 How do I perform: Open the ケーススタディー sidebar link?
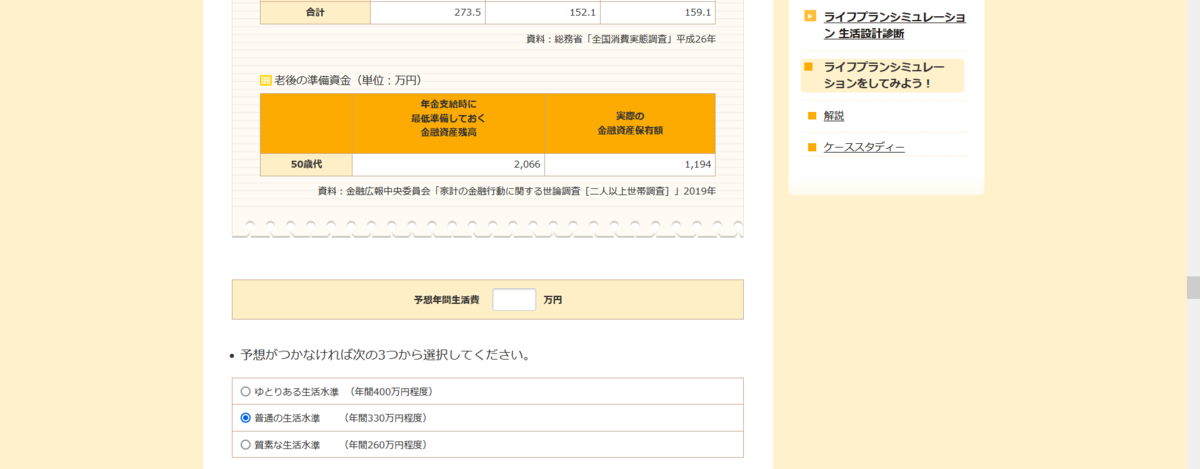coord(864,147)
